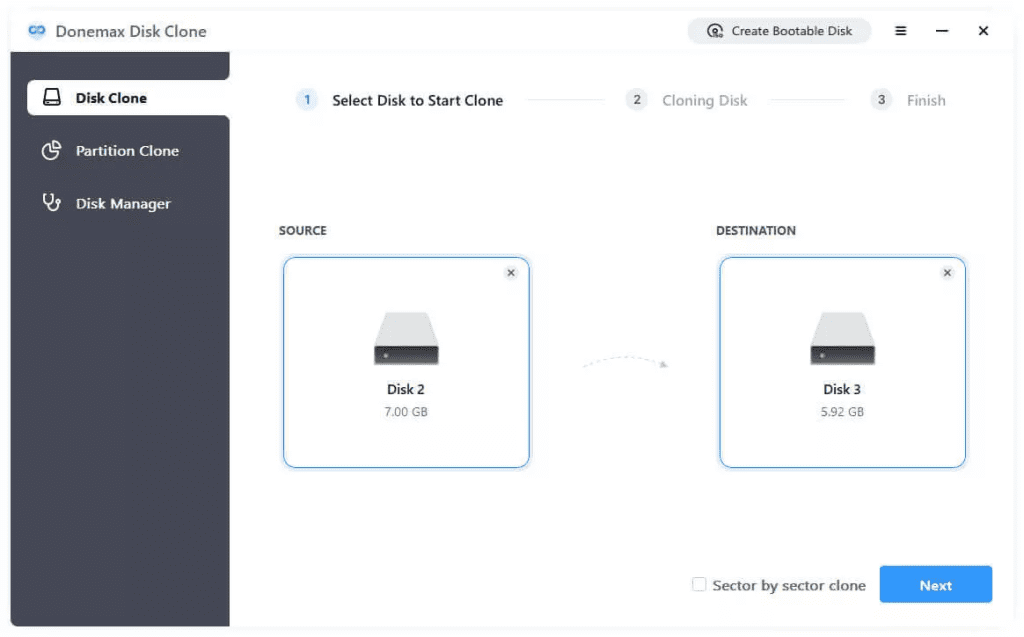1024x637 pixels.
Task: Select the Disk Clone sidebar icon
Action: tap(54, 97)
